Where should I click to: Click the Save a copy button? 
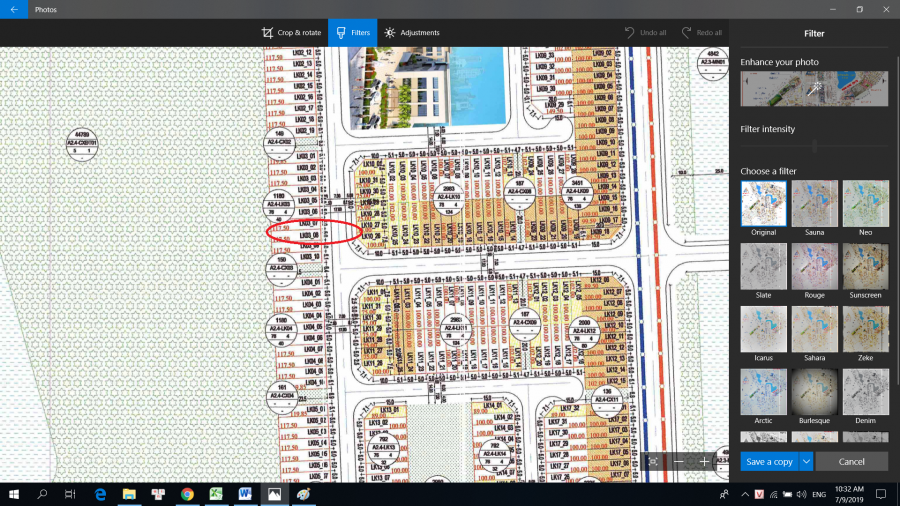(x=769, y=461)
